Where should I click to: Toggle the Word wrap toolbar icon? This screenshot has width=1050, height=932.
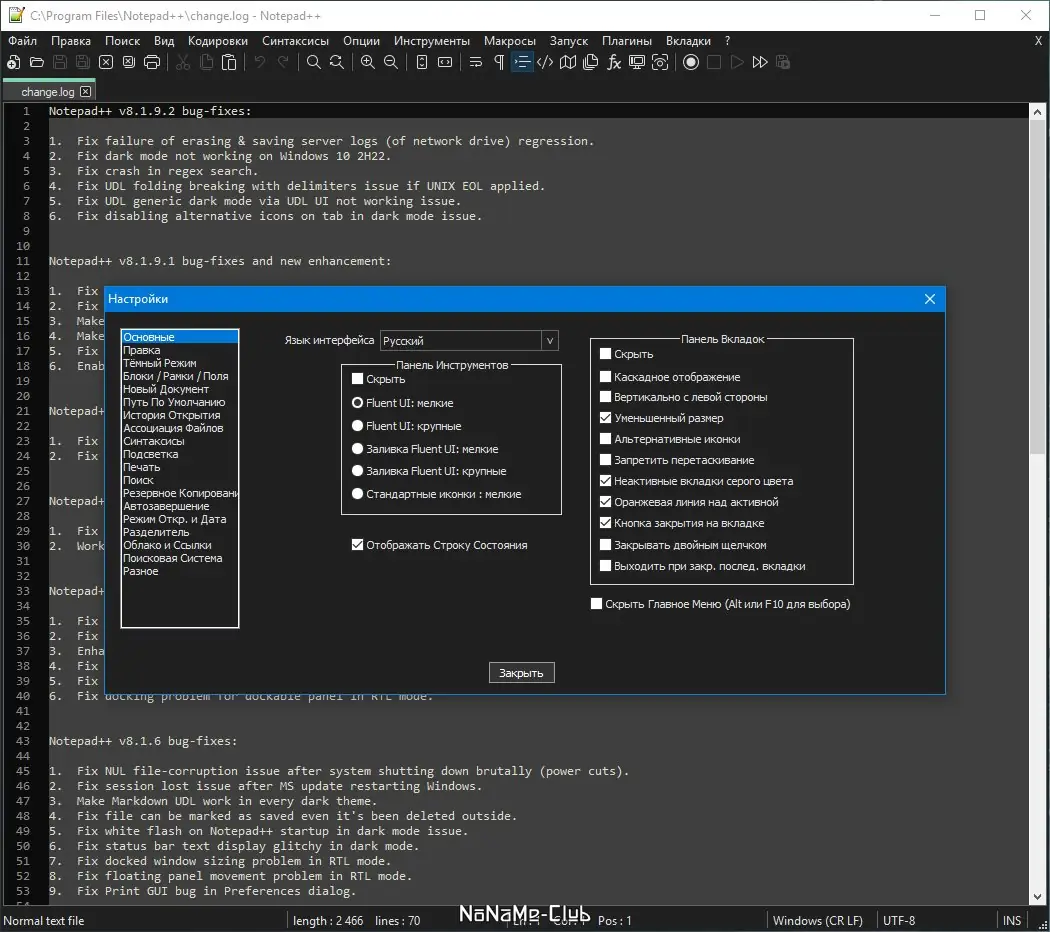[x=475, y=62]
